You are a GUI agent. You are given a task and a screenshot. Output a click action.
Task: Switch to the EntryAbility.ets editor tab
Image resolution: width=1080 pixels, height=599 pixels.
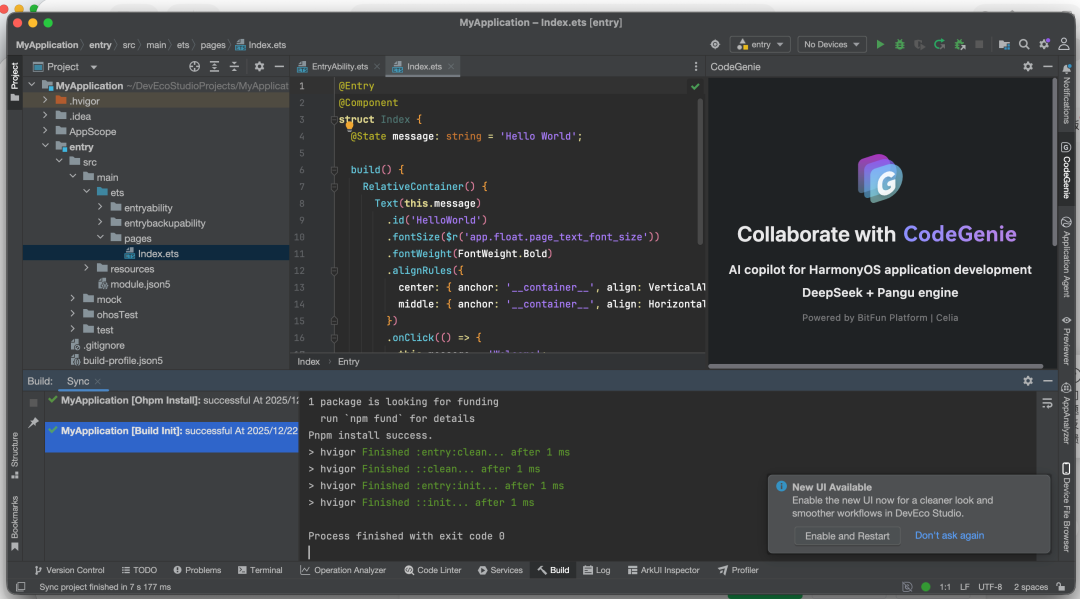339,67
